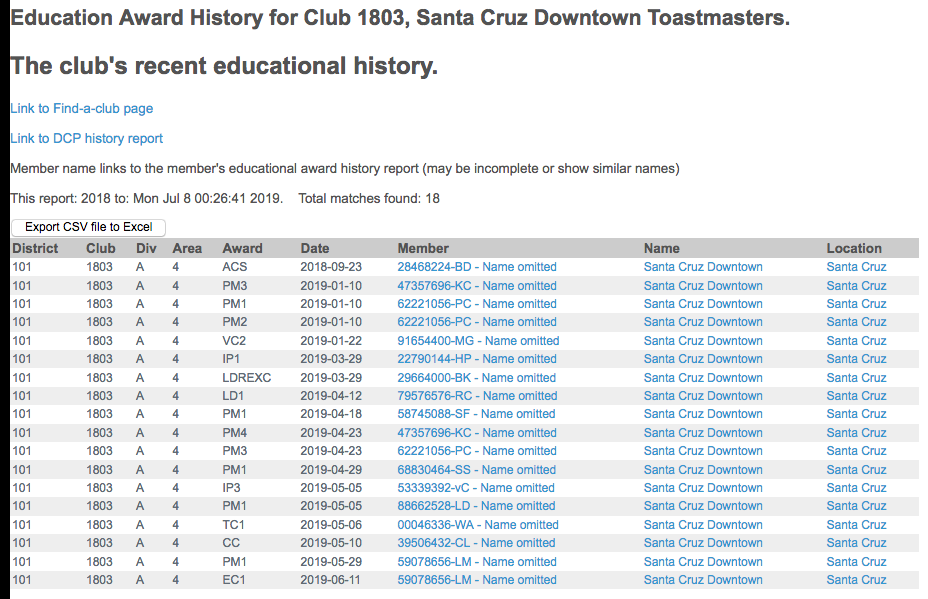Open Santa Cruz location link in the EC1 row
928x599 pixels.
[856, 580]
